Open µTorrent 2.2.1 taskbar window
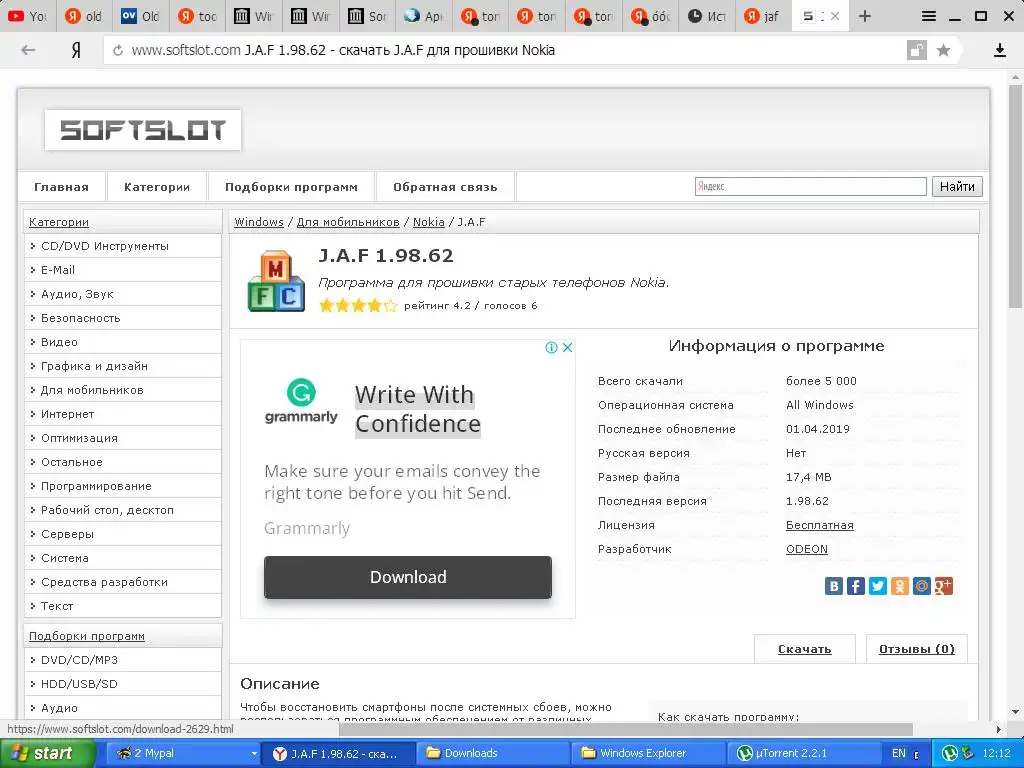This screenshot has height=768, width=1024. click(x=802, y=753)
